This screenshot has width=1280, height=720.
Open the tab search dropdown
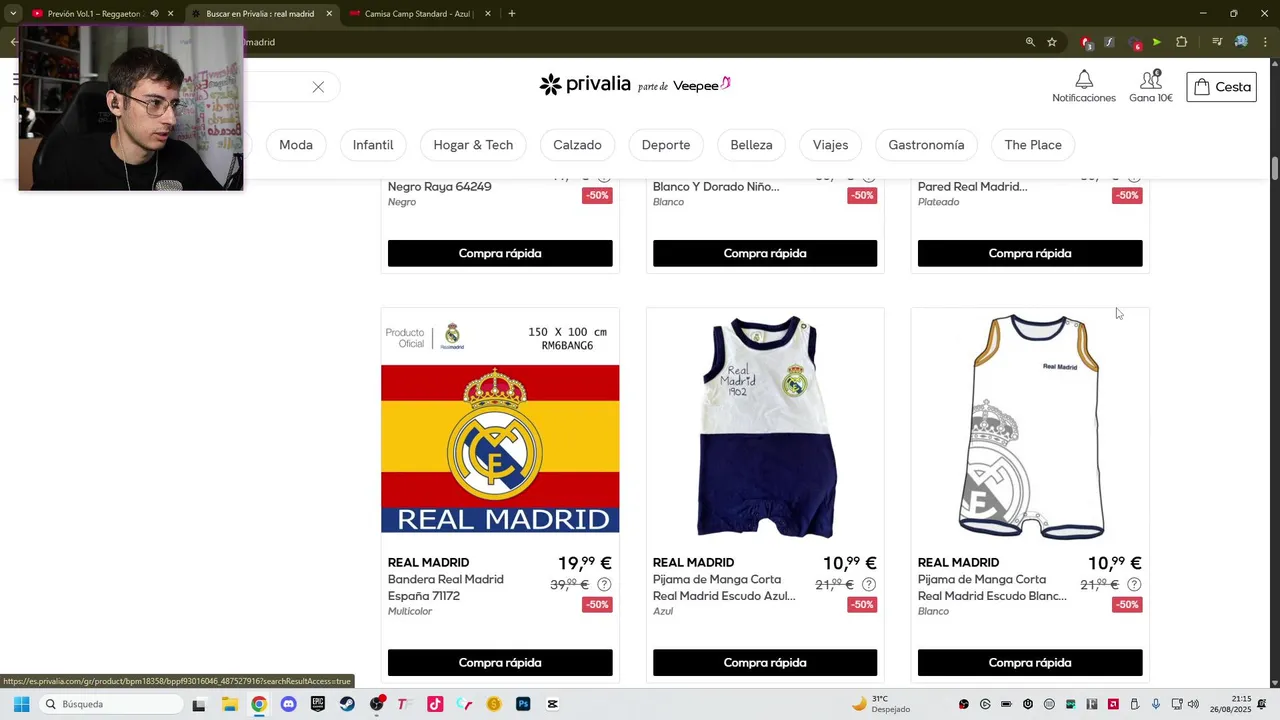coord(12,14)
